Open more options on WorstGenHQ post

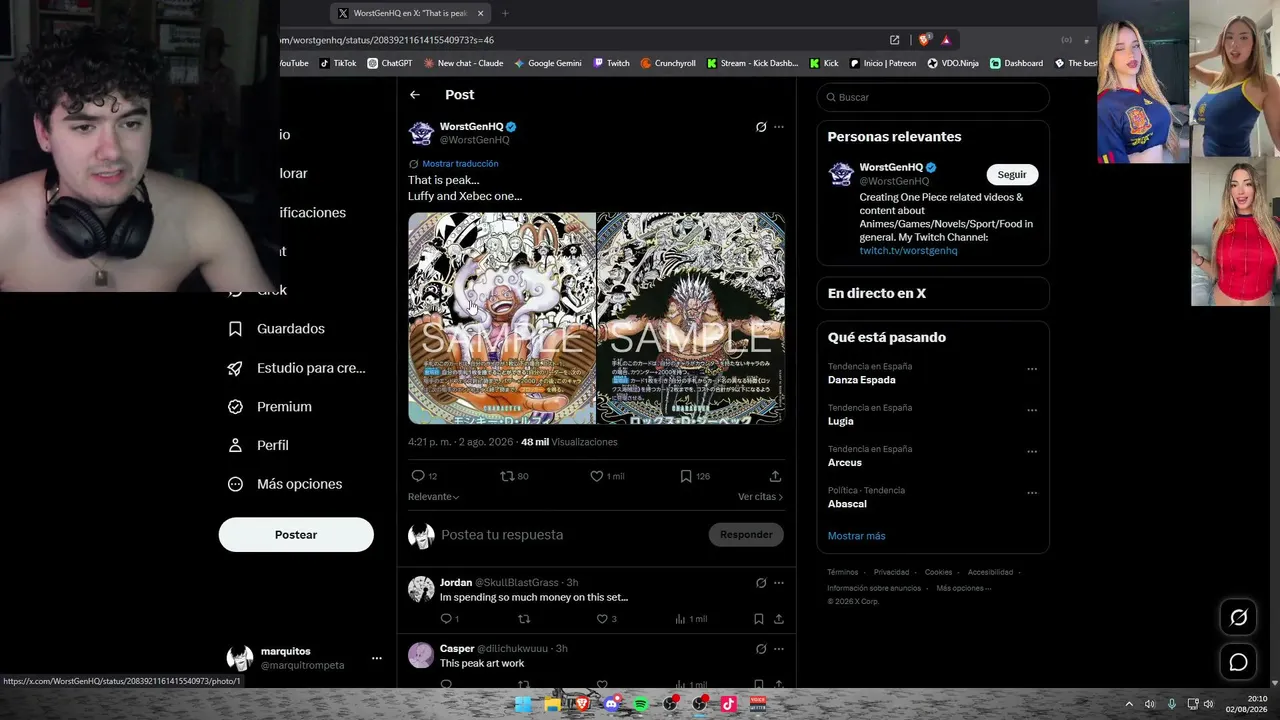[x=779, y=127]
